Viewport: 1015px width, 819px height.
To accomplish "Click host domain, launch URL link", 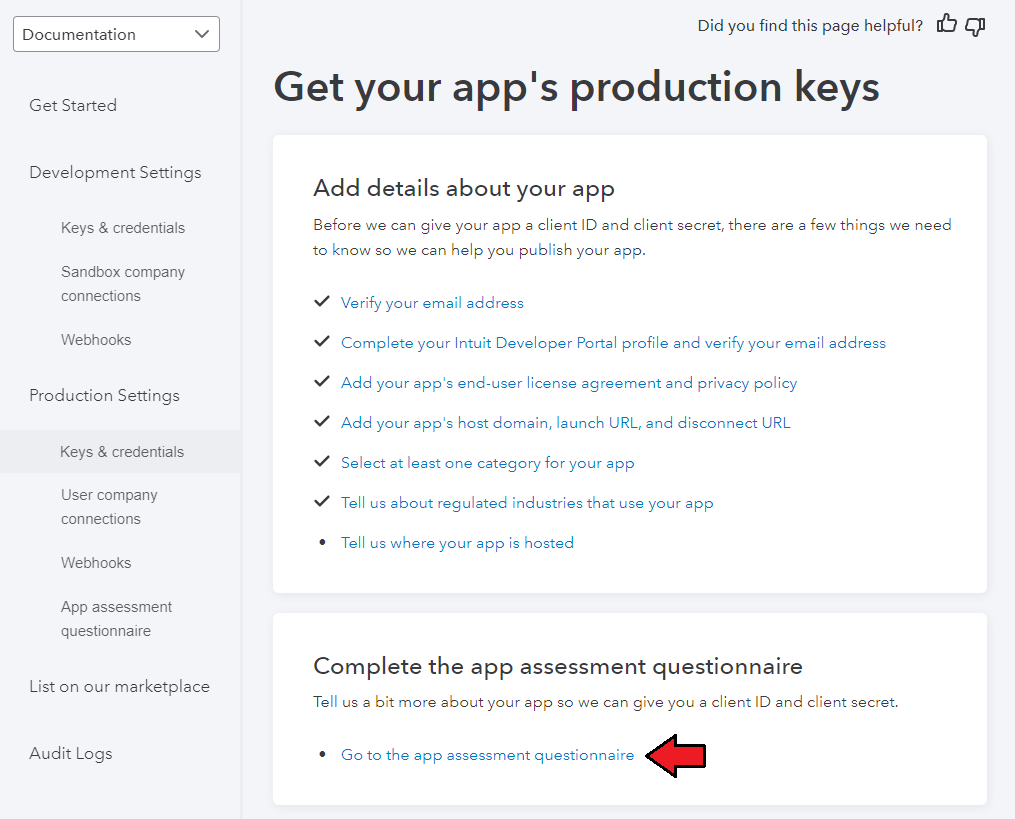I will tap(566, 423).
